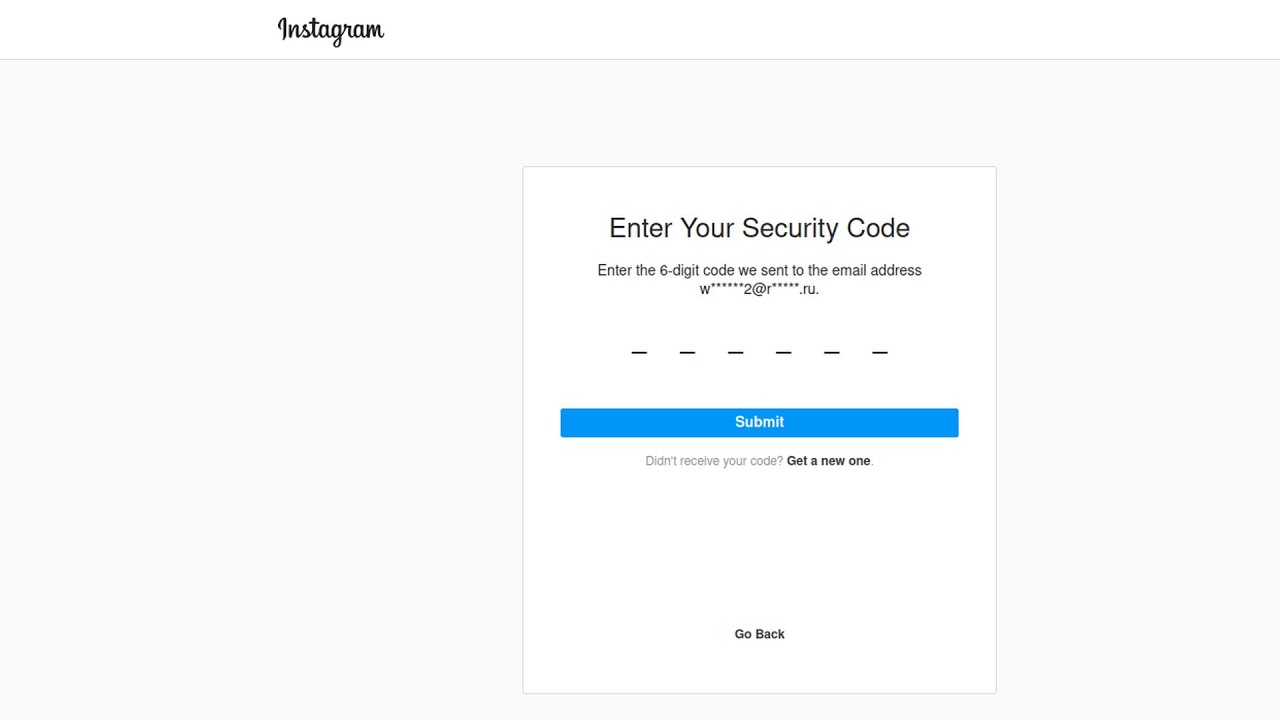The image size is (1280, 720).
Task: Click the Instagram logo in the header
Action: (x=331, y=30)
